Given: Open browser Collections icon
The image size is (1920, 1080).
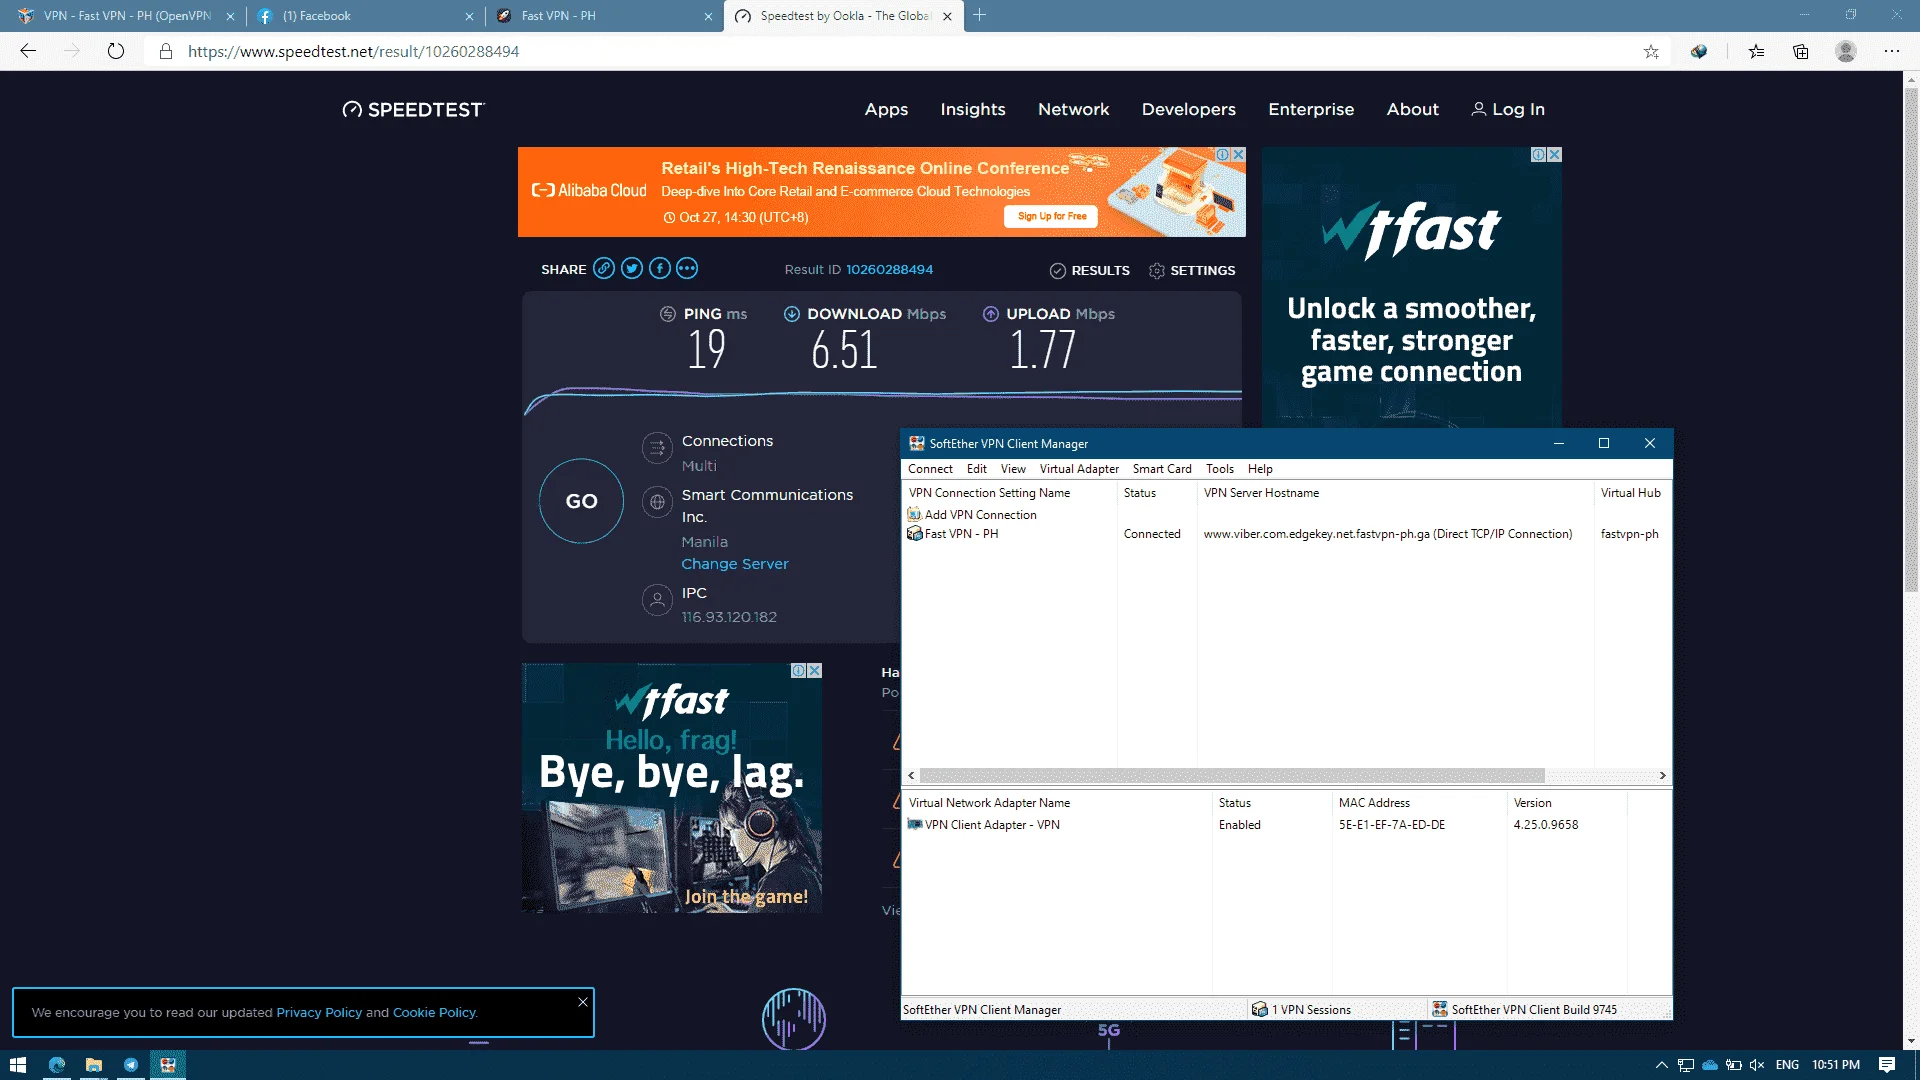Looking at the screenshot, I should pyautogui.click(x=1801, y=51).
